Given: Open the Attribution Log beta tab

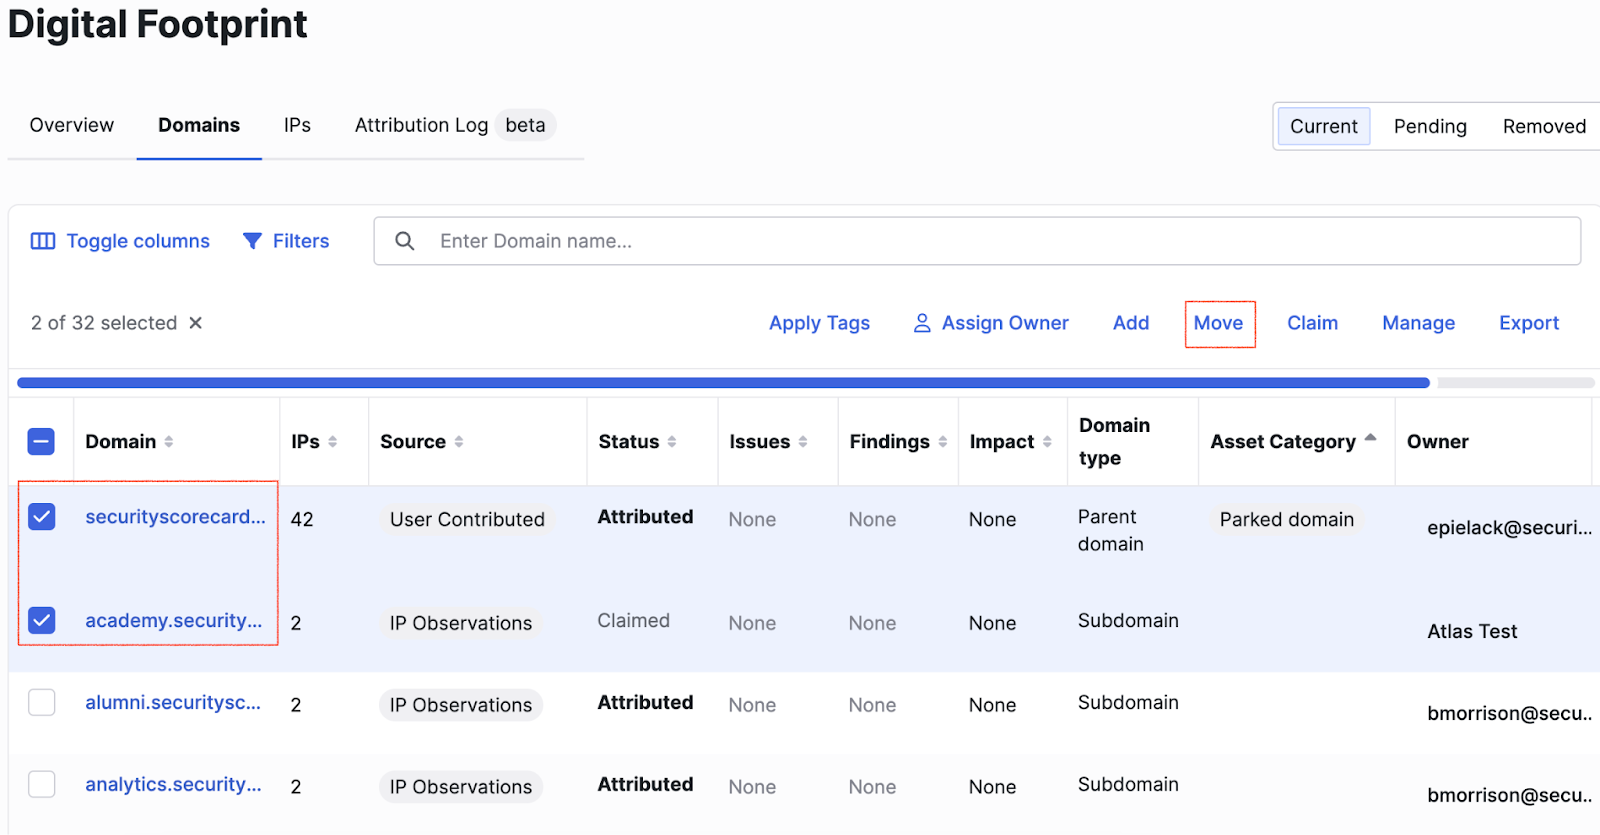Looking at the screenshot, I should (455, 125).
